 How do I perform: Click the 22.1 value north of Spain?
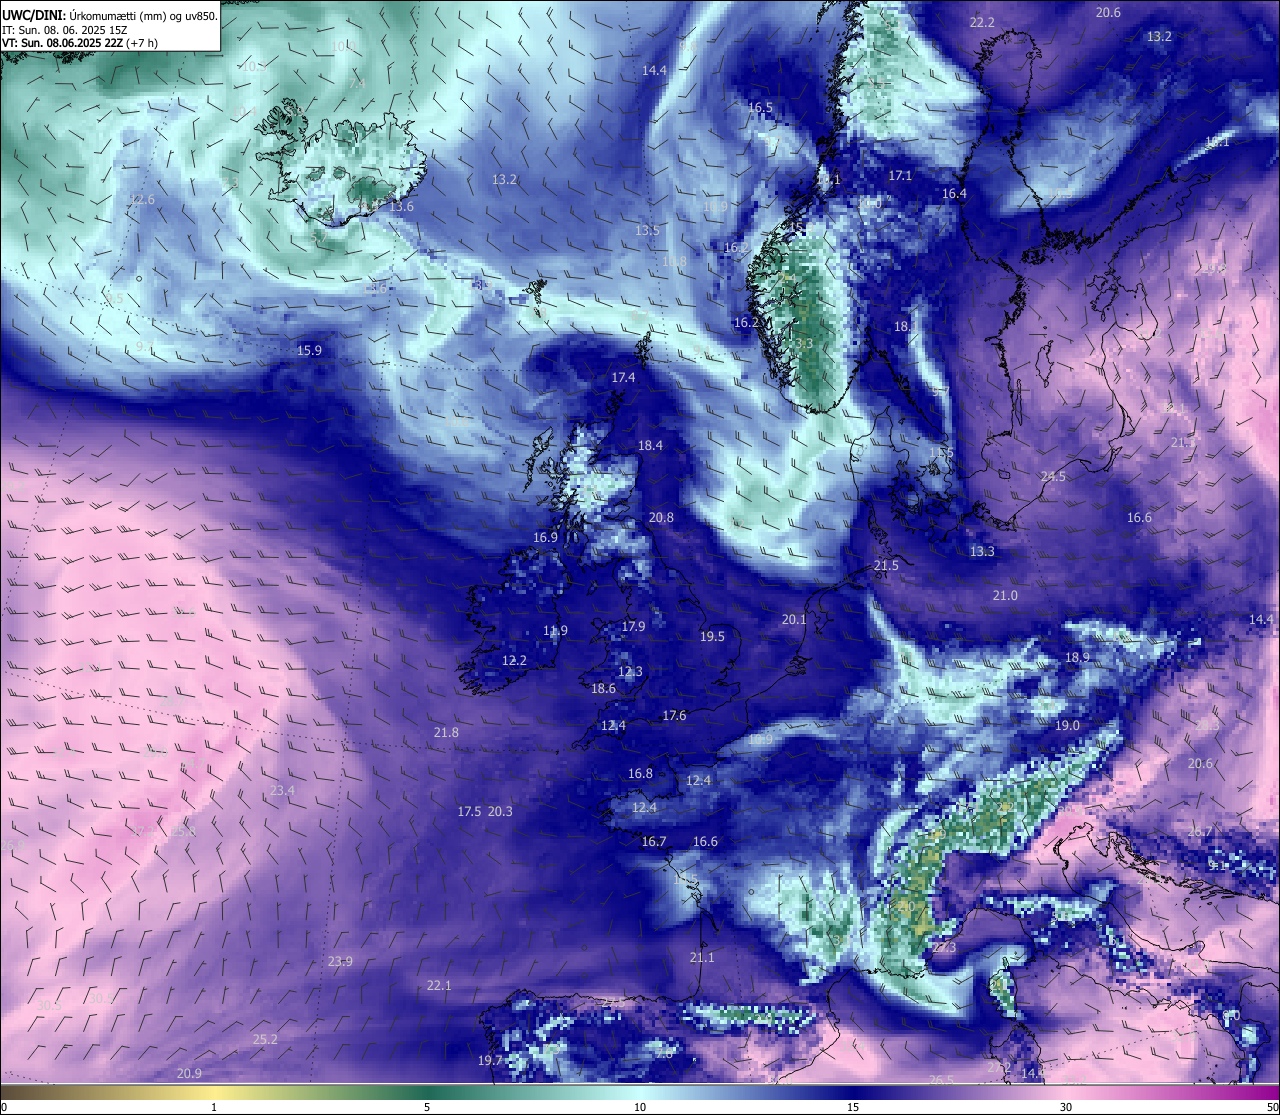click(x=439, y=985)
